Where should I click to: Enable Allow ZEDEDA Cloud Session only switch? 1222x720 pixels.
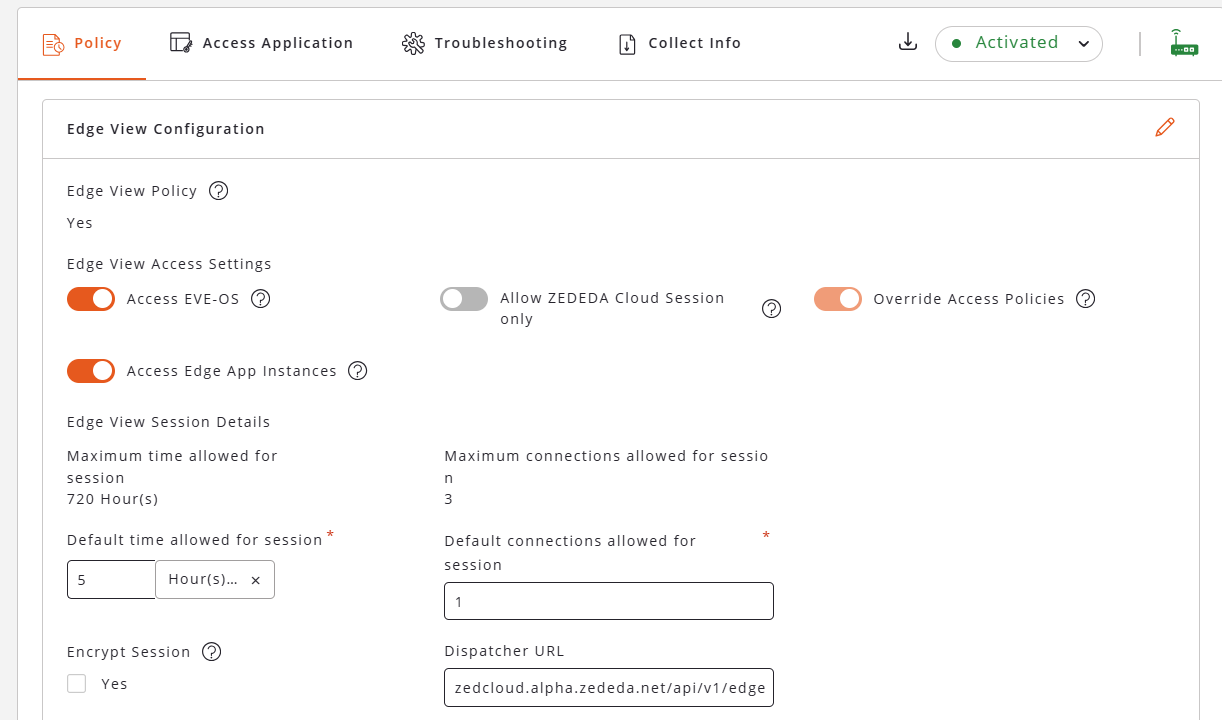click(x=464, y=299)
